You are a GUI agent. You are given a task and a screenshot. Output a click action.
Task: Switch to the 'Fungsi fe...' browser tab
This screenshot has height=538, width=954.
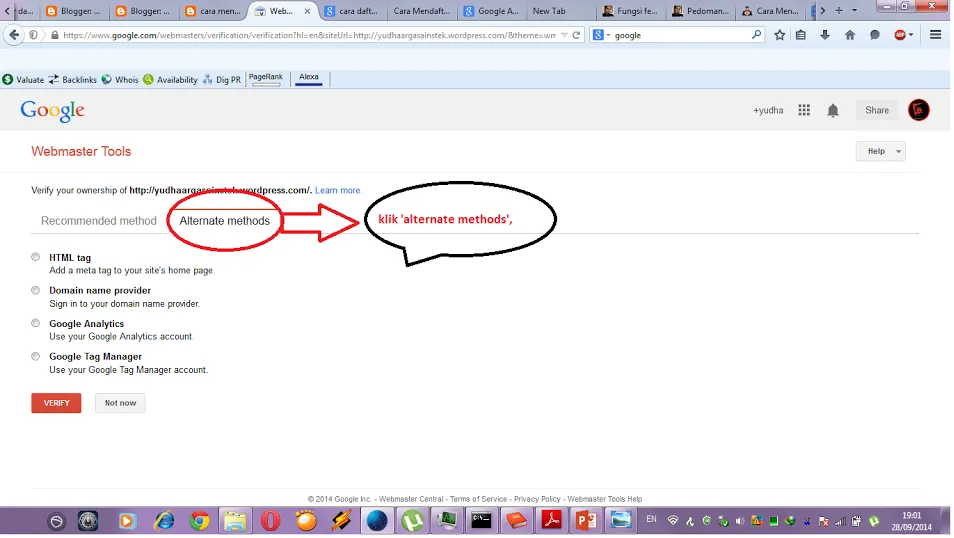point(629,11)
